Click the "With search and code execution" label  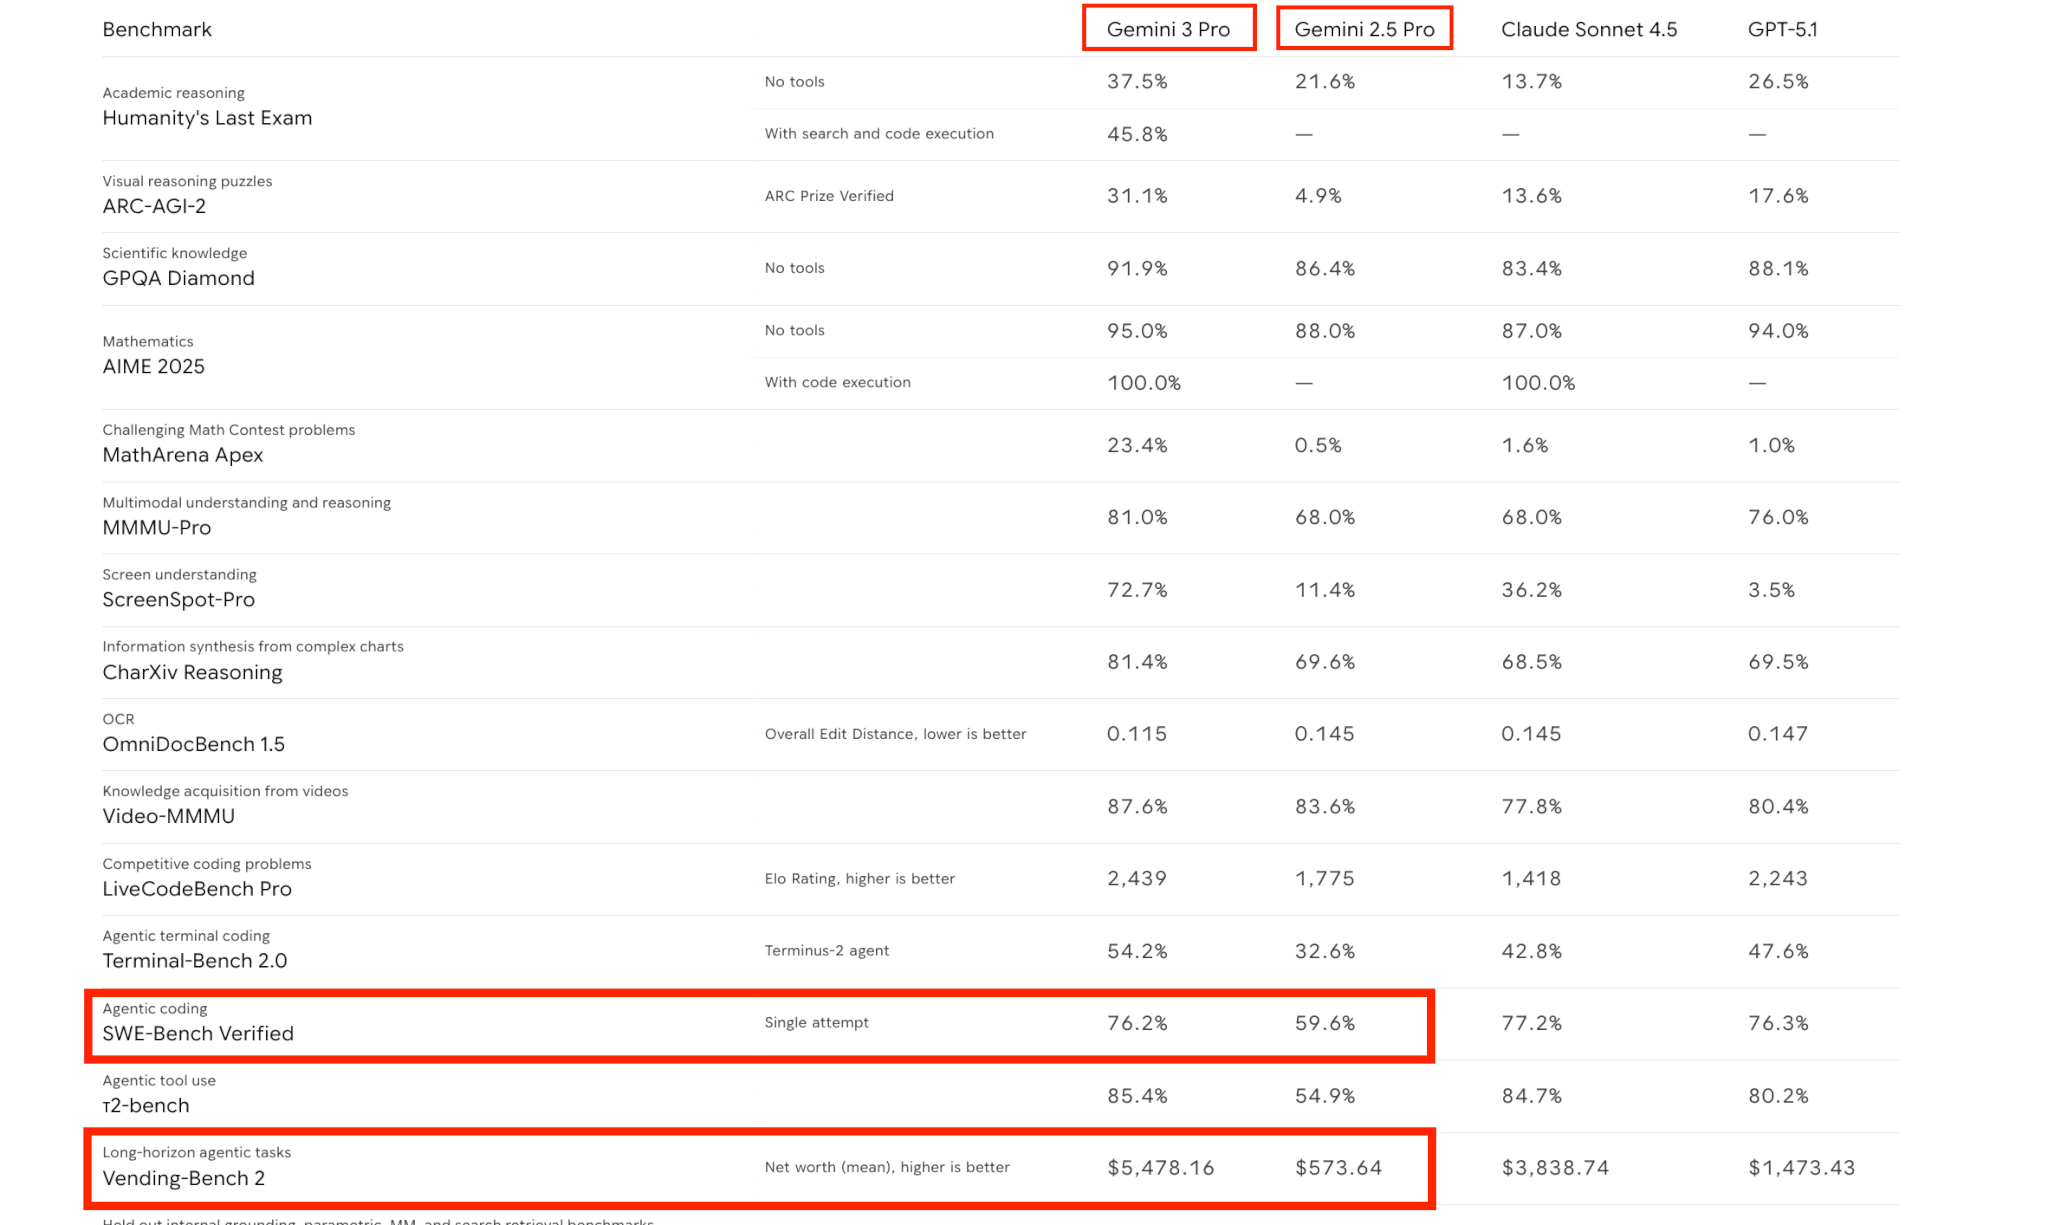coord(879,134)
